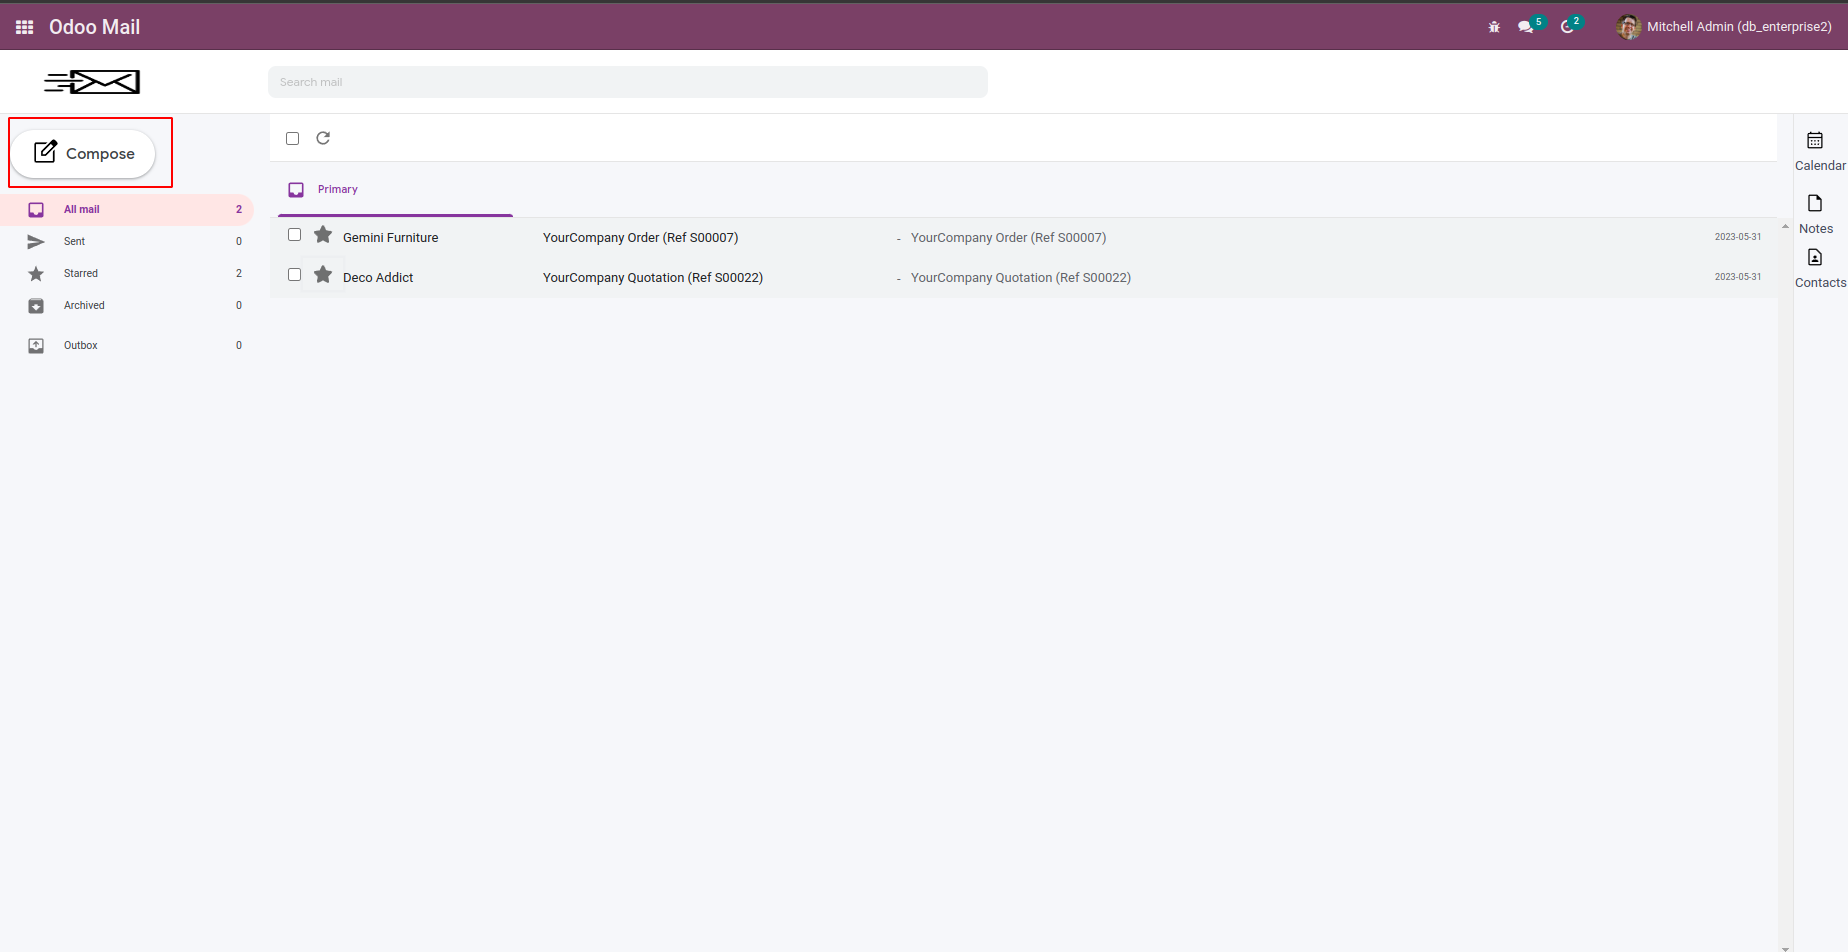
Task: Click the mail list scrollbar down arrow
Action: tap(1785, 947)
